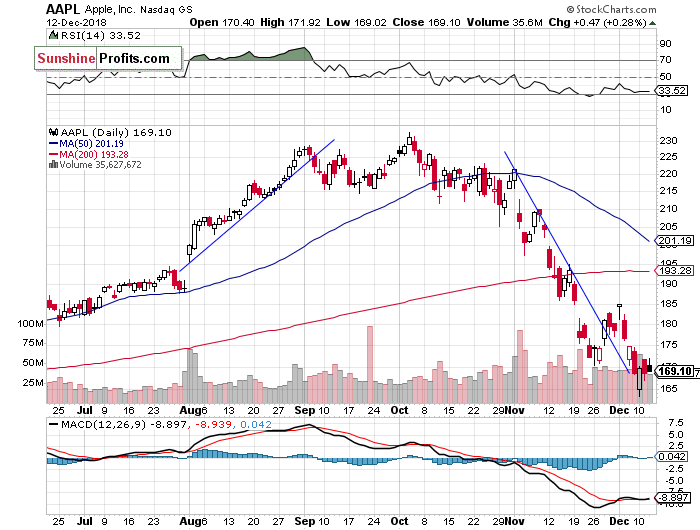Click the 230 price axis label

point(668,141)
